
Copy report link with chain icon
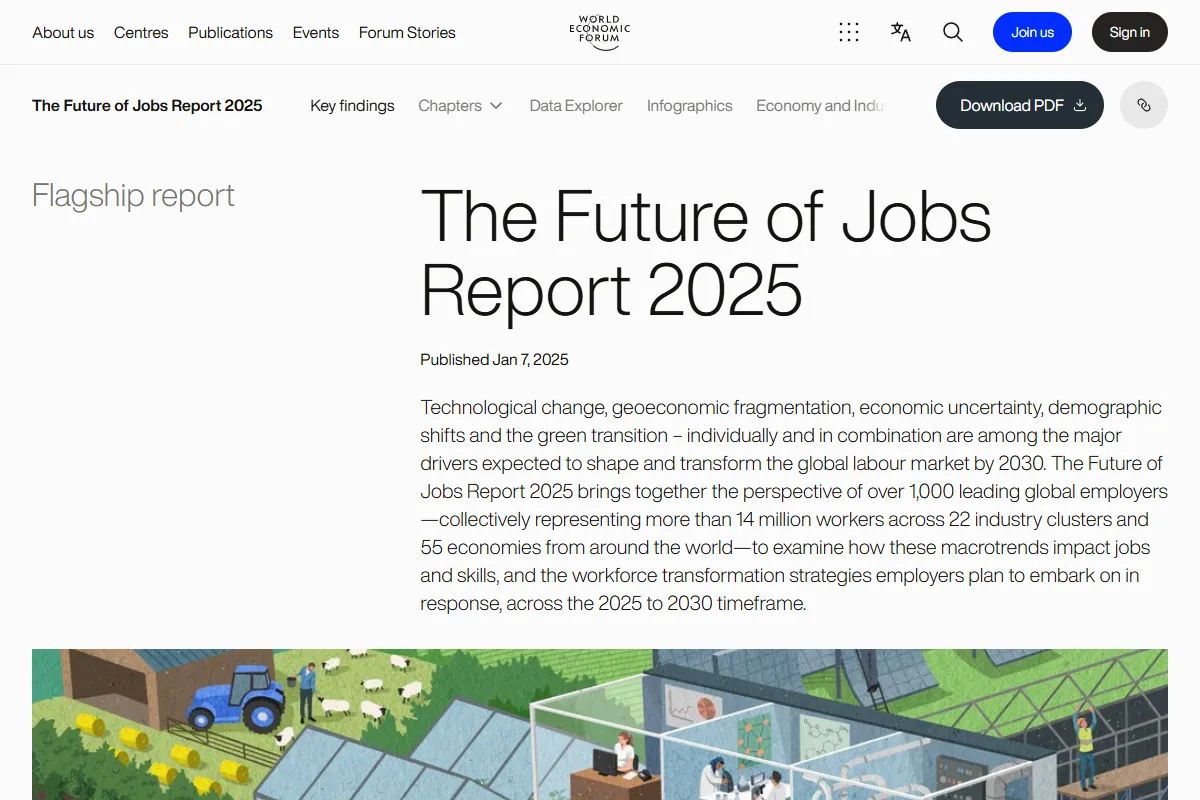tap(1144, 105)
